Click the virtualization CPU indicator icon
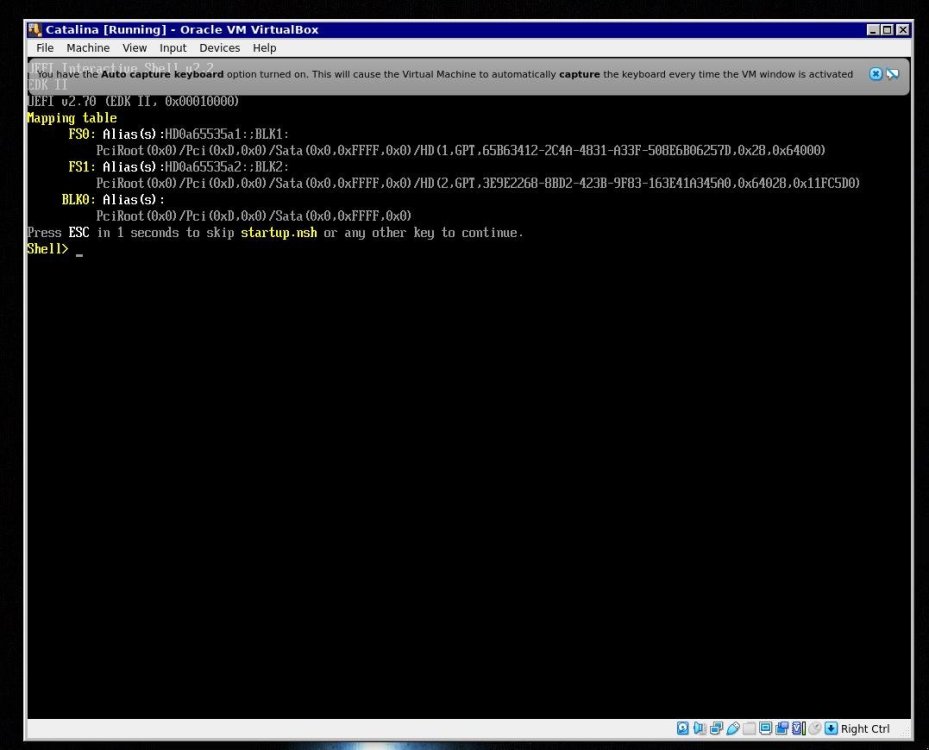This screenshot has height=750, width=929. (799, 728)
